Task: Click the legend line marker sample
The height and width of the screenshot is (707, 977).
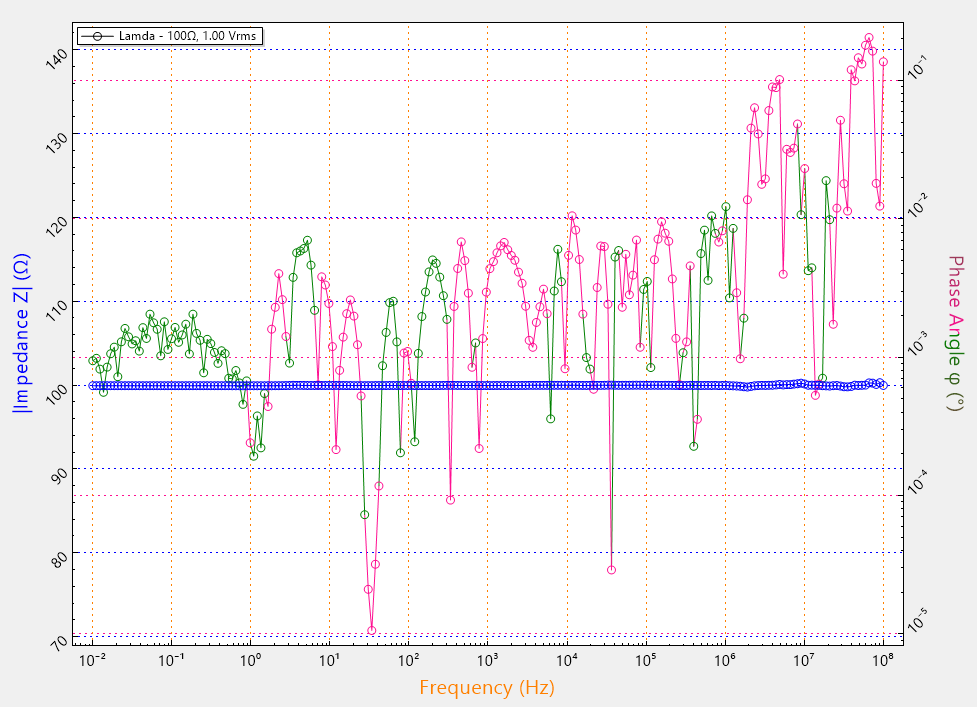Action: coord(97,36)
